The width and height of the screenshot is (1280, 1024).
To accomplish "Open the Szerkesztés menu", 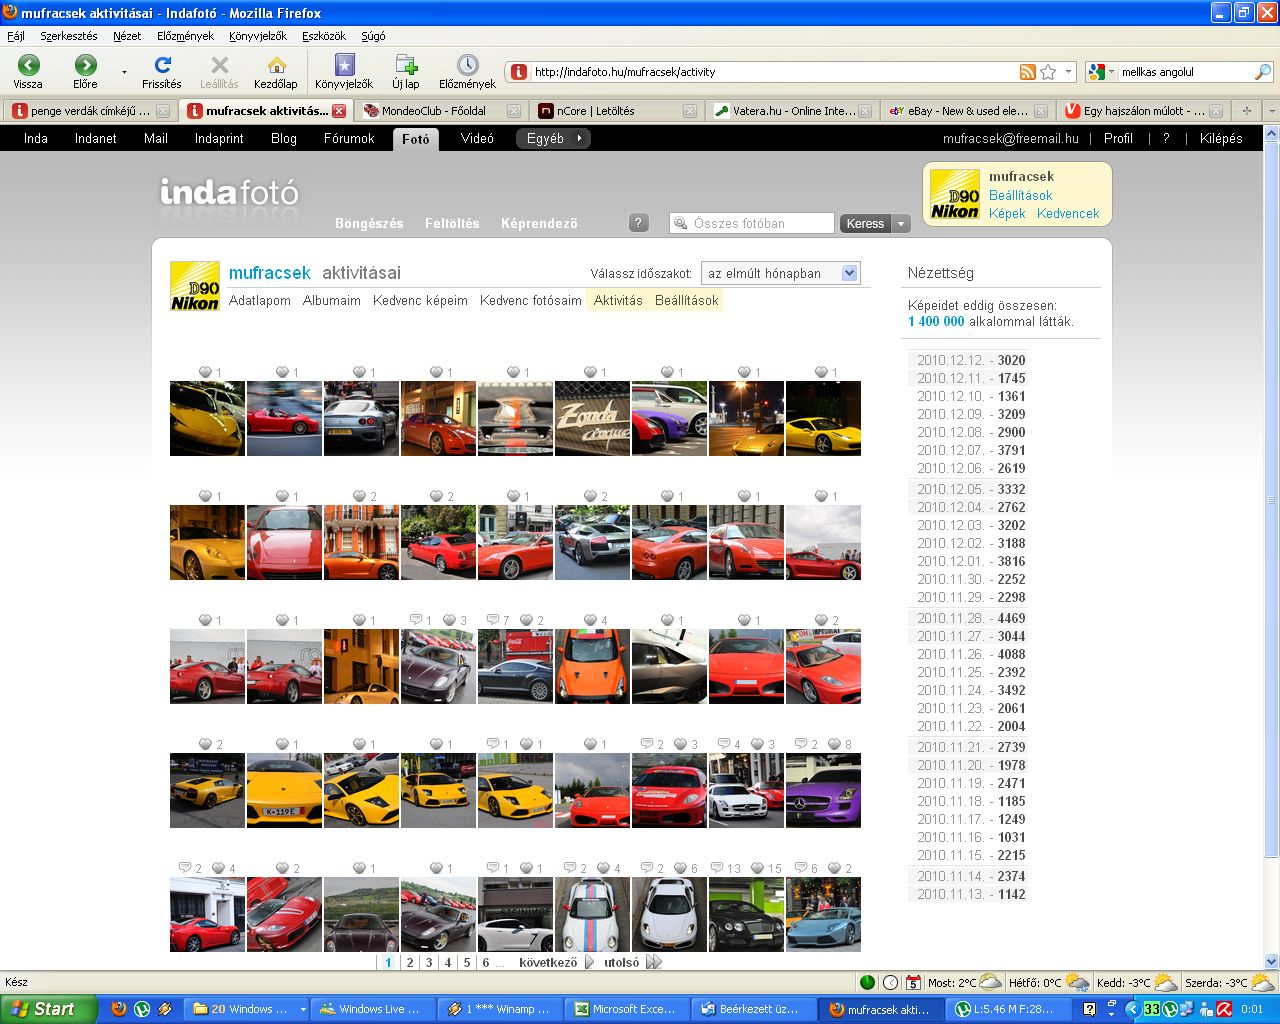I will pos(69,36).
